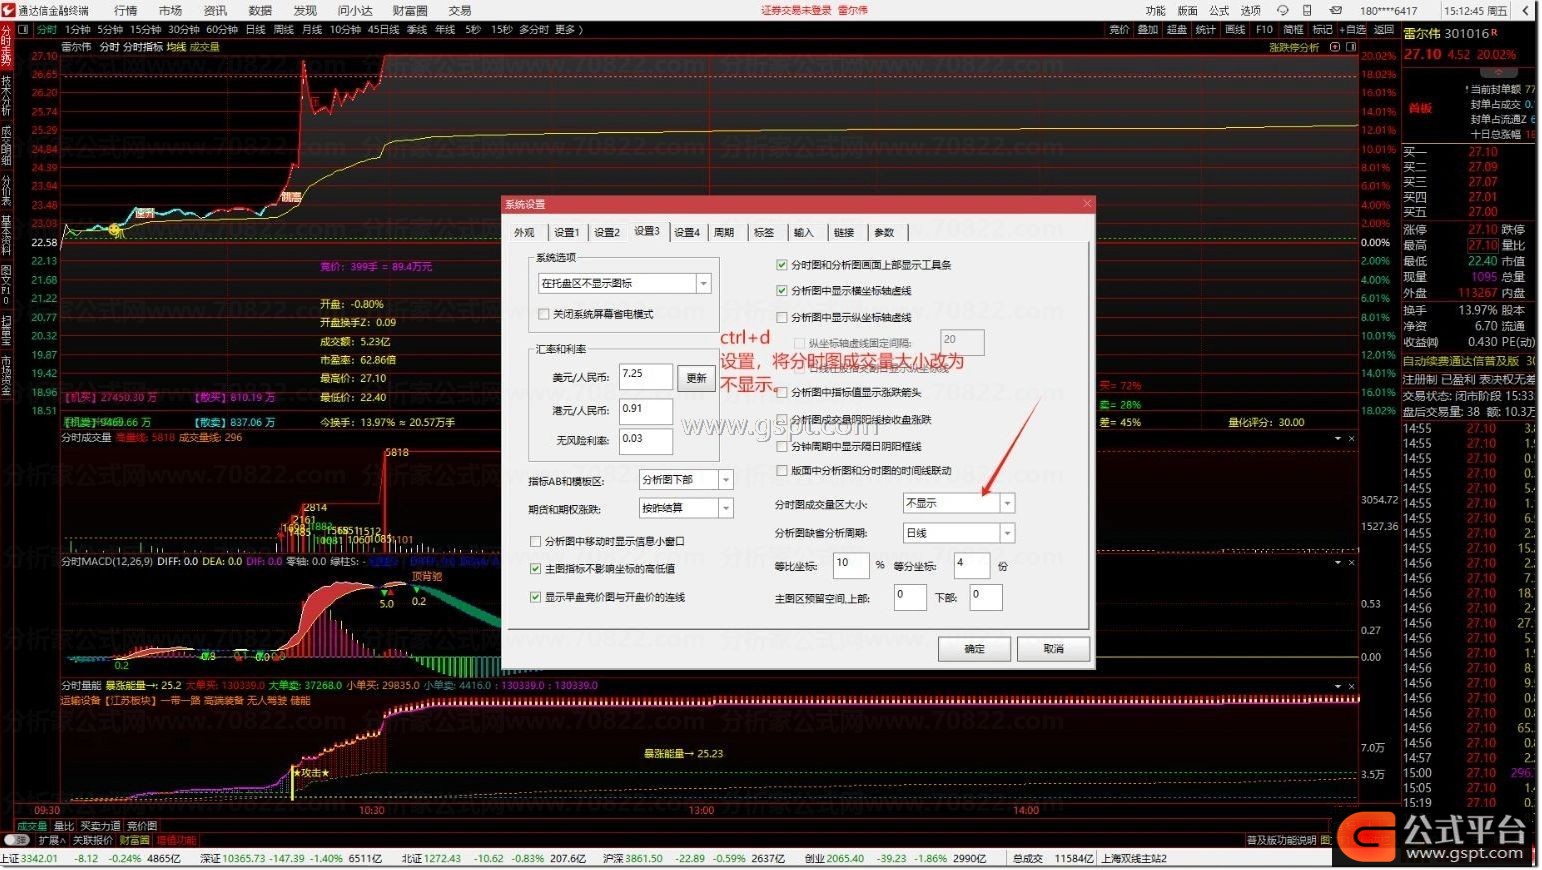Click the F10 toolbar button
Image resolution: width=1542 pixels, height=870 pixels.
click(1265, 30)
